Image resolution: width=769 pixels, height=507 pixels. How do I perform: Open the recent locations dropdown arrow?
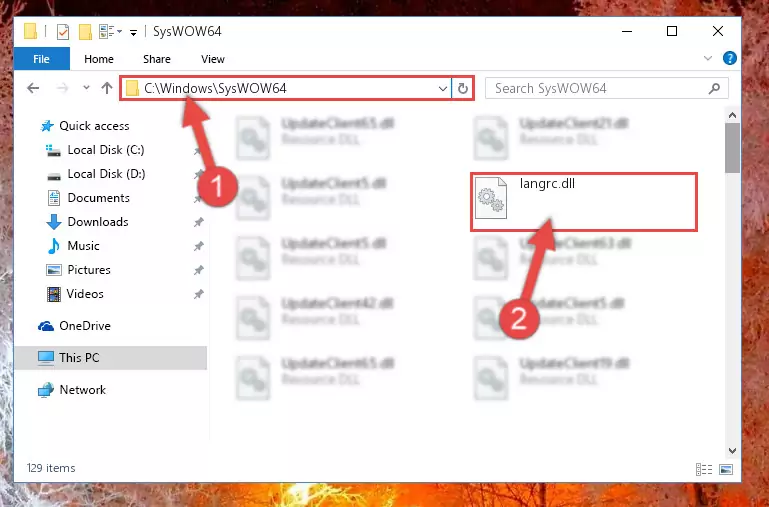(86, 88)
